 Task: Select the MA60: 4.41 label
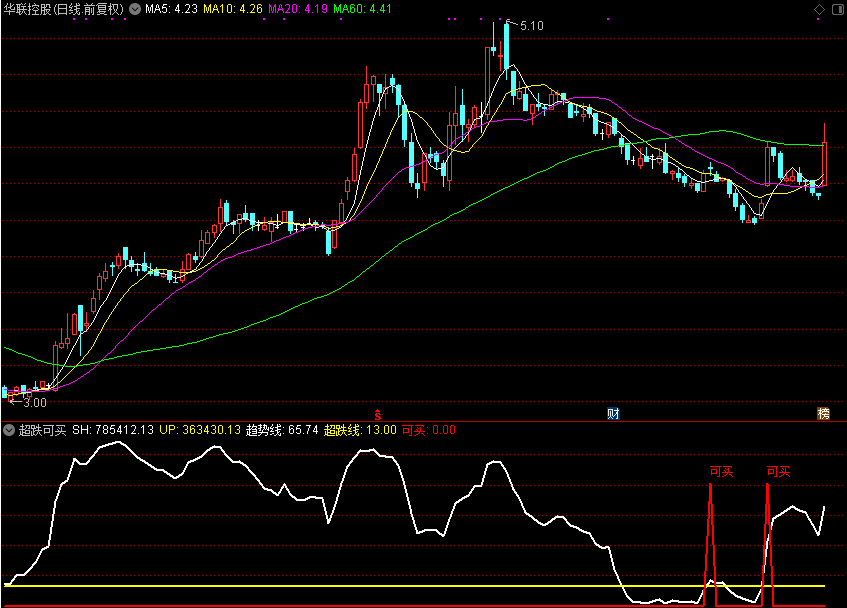point(362,9)
